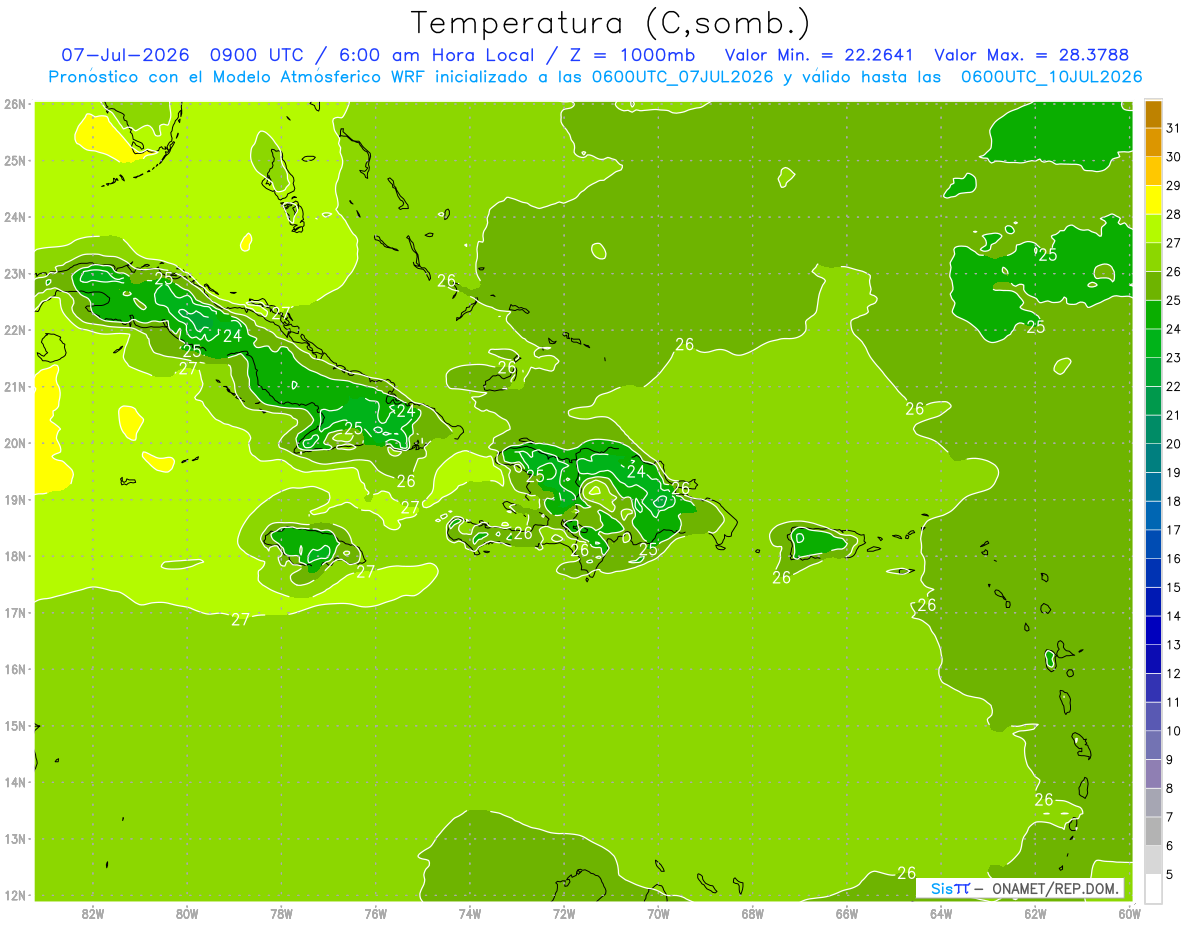Click the date text '07-Jul-2026'

pos(125,55)
